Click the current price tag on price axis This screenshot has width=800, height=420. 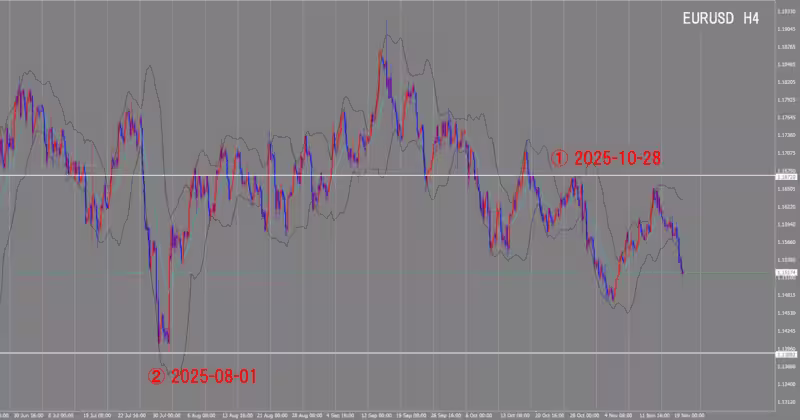(x=786, y=272)
